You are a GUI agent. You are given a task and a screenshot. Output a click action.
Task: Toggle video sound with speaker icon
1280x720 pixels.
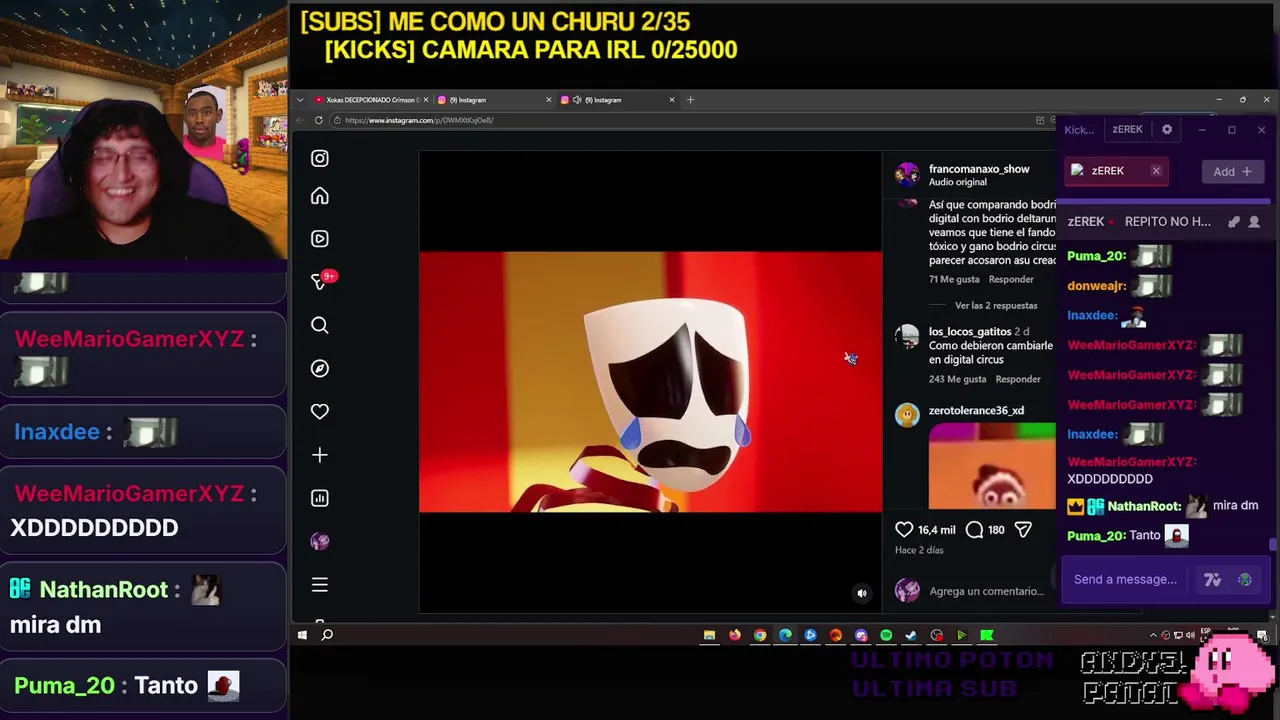click(x=862, y=593)
